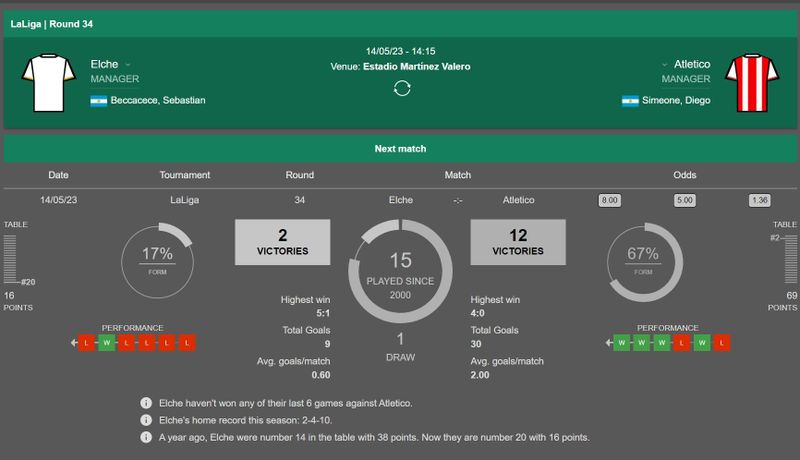The width and height of the screenshot is (800, 460).
Task: Click Elche white jersey icon
Action: click(48, 83)
